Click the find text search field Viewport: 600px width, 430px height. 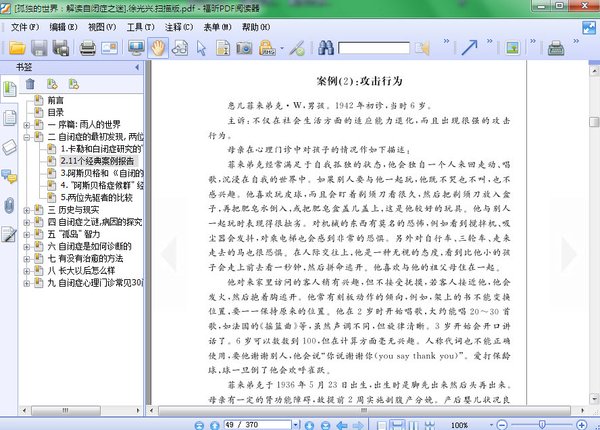coord(373,48)
